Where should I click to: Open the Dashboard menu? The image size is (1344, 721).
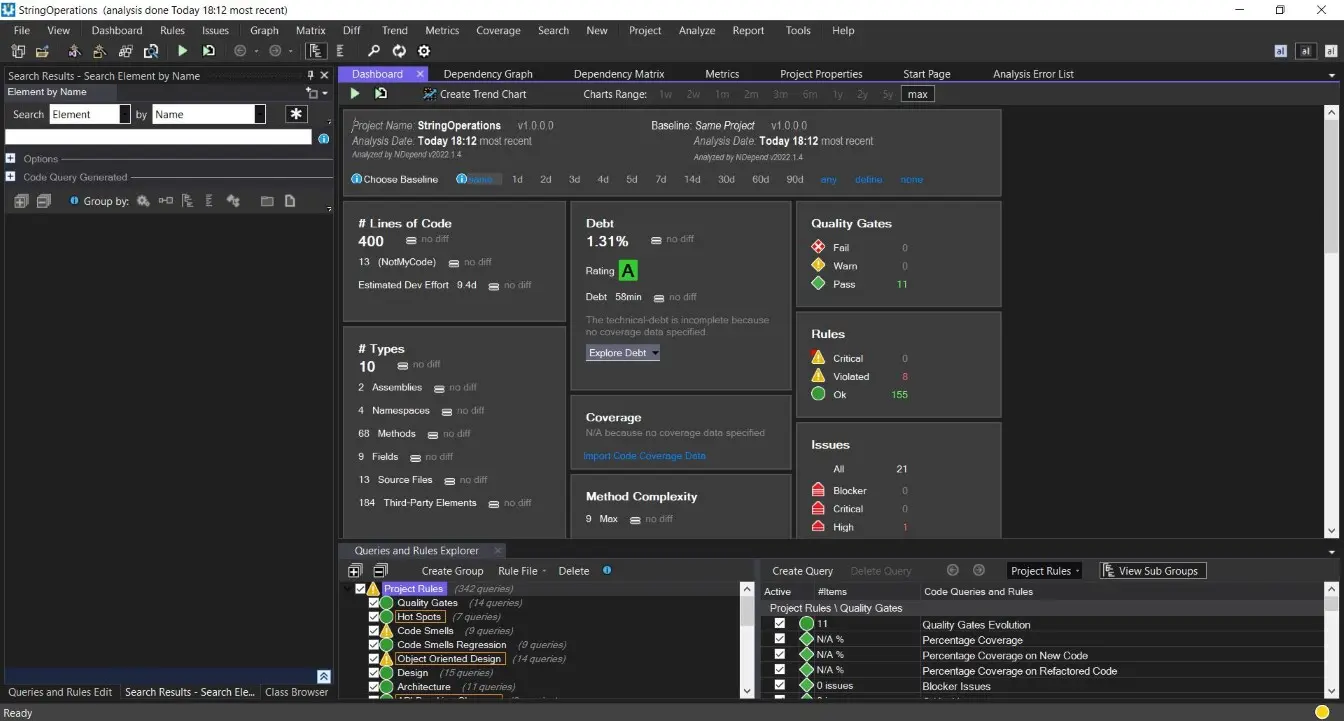(117, 30)
